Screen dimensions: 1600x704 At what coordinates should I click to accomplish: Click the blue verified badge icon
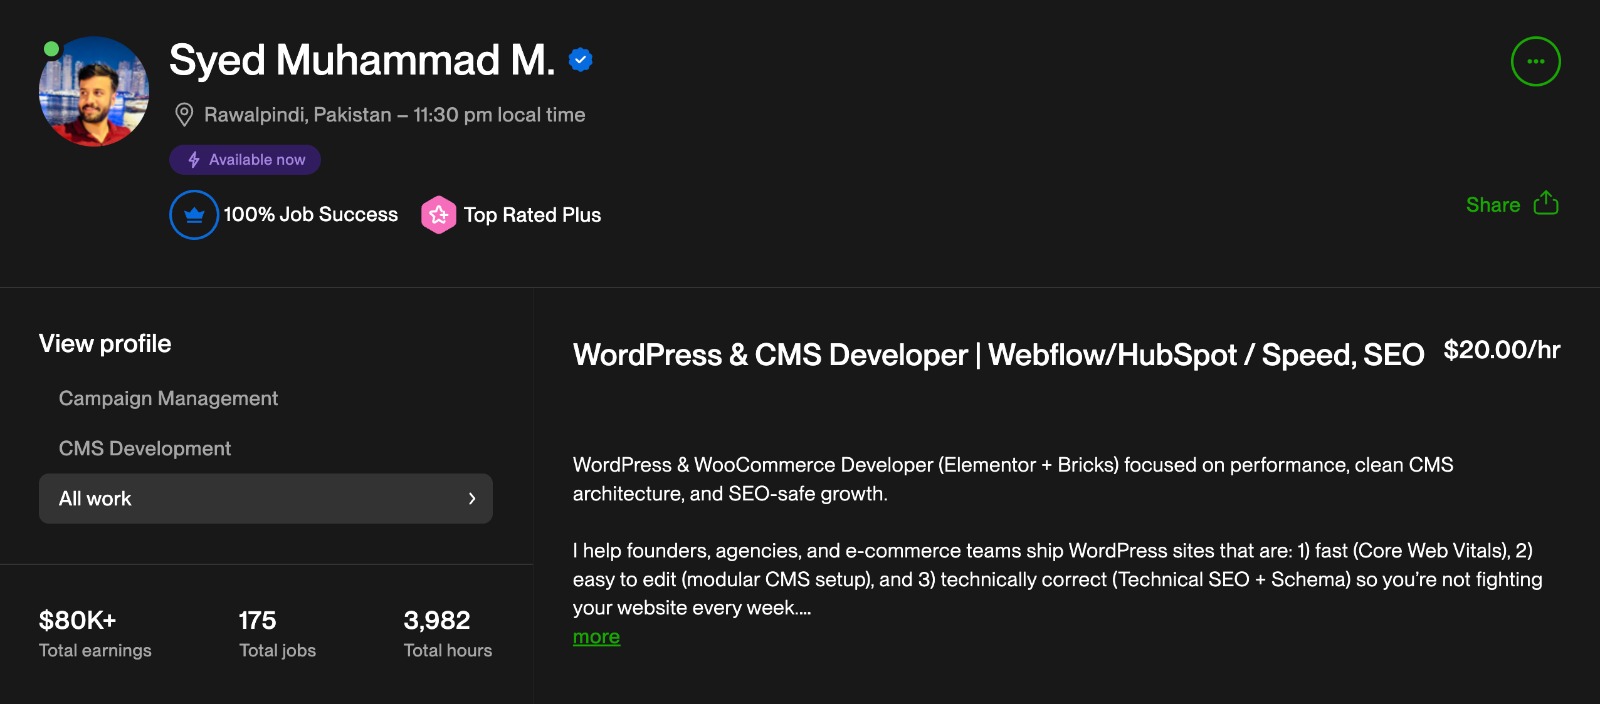(580, 60)
